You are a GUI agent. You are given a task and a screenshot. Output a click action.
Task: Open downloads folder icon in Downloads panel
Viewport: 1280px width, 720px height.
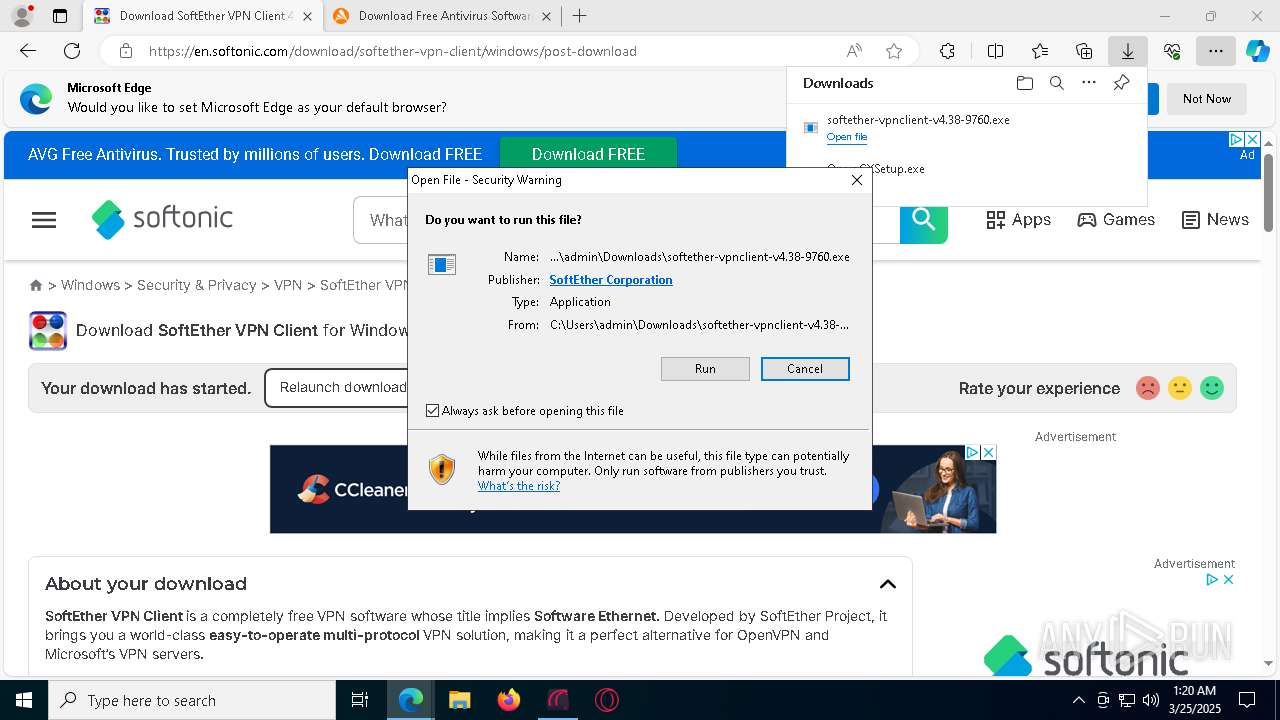[x=1024, y=83]
